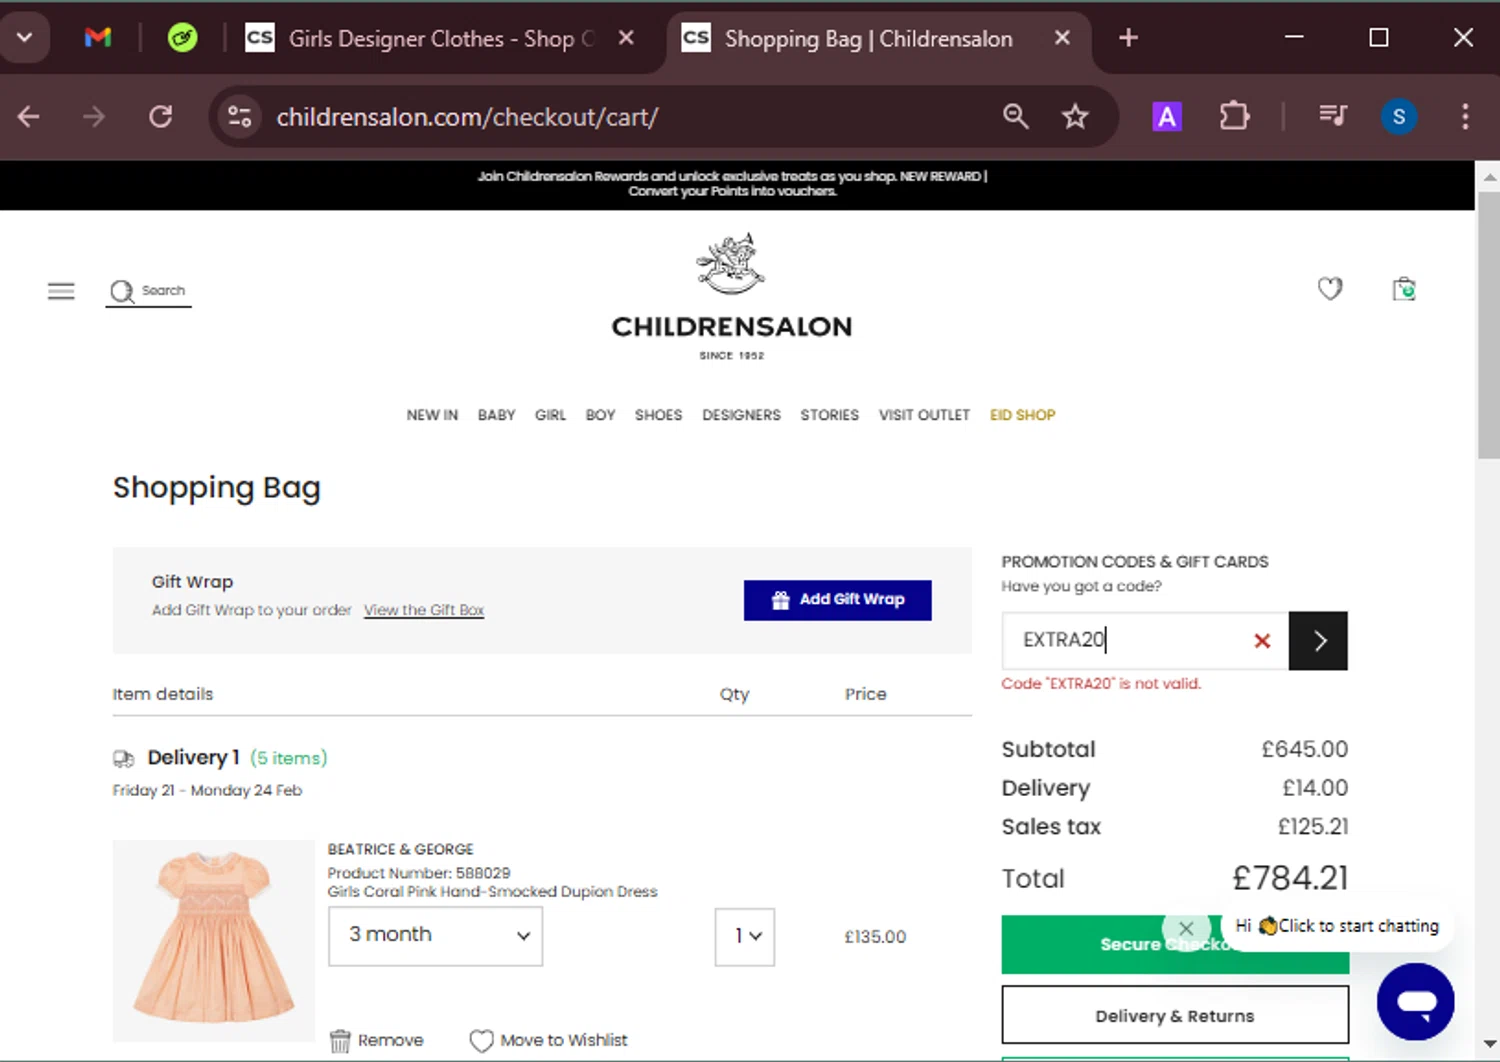Open the green pinned tab icon
The width and height of the screenshot is (1500, 1062).
pos(182,38)
